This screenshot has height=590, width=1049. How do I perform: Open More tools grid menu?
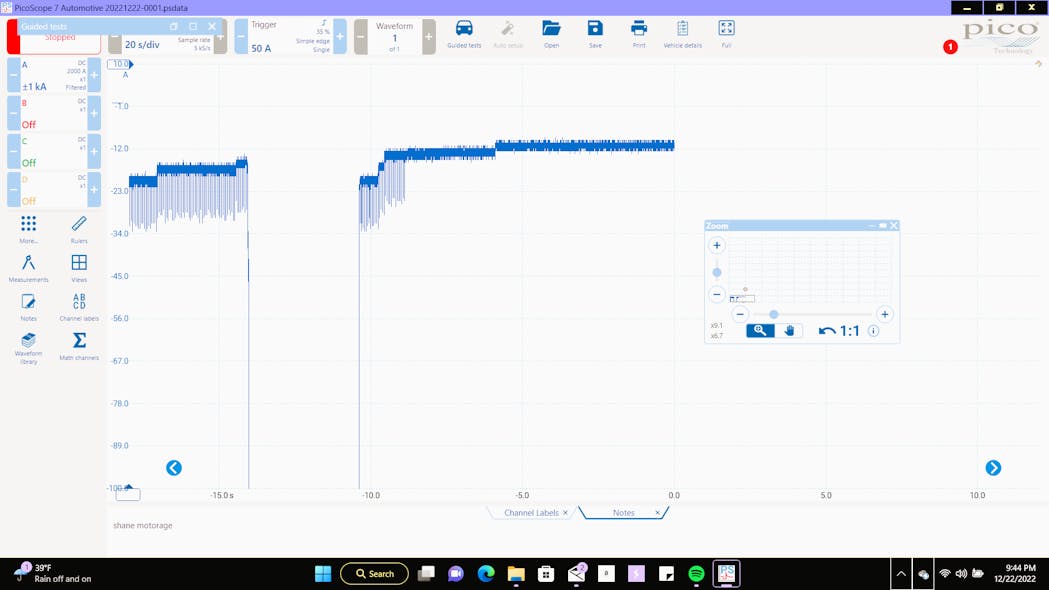[x=28, y=228]
